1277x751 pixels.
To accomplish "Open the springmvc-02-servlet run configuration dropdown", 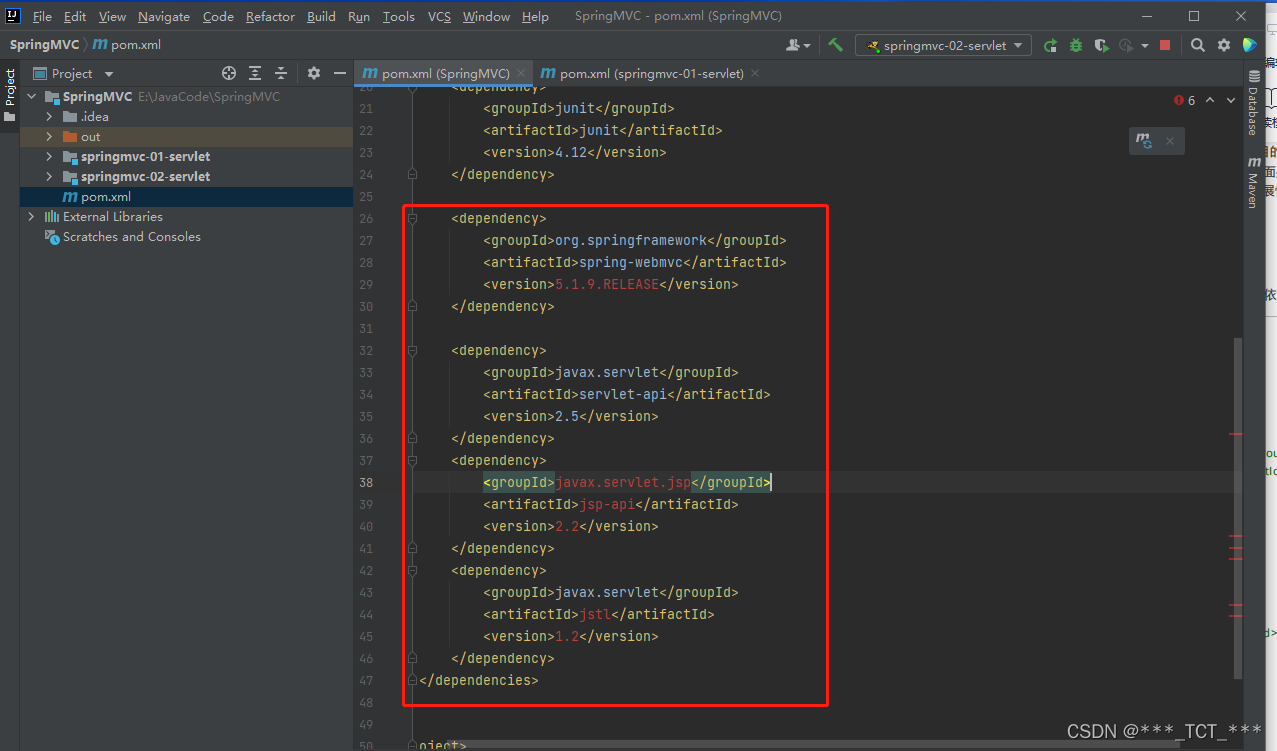I will 943,45.
